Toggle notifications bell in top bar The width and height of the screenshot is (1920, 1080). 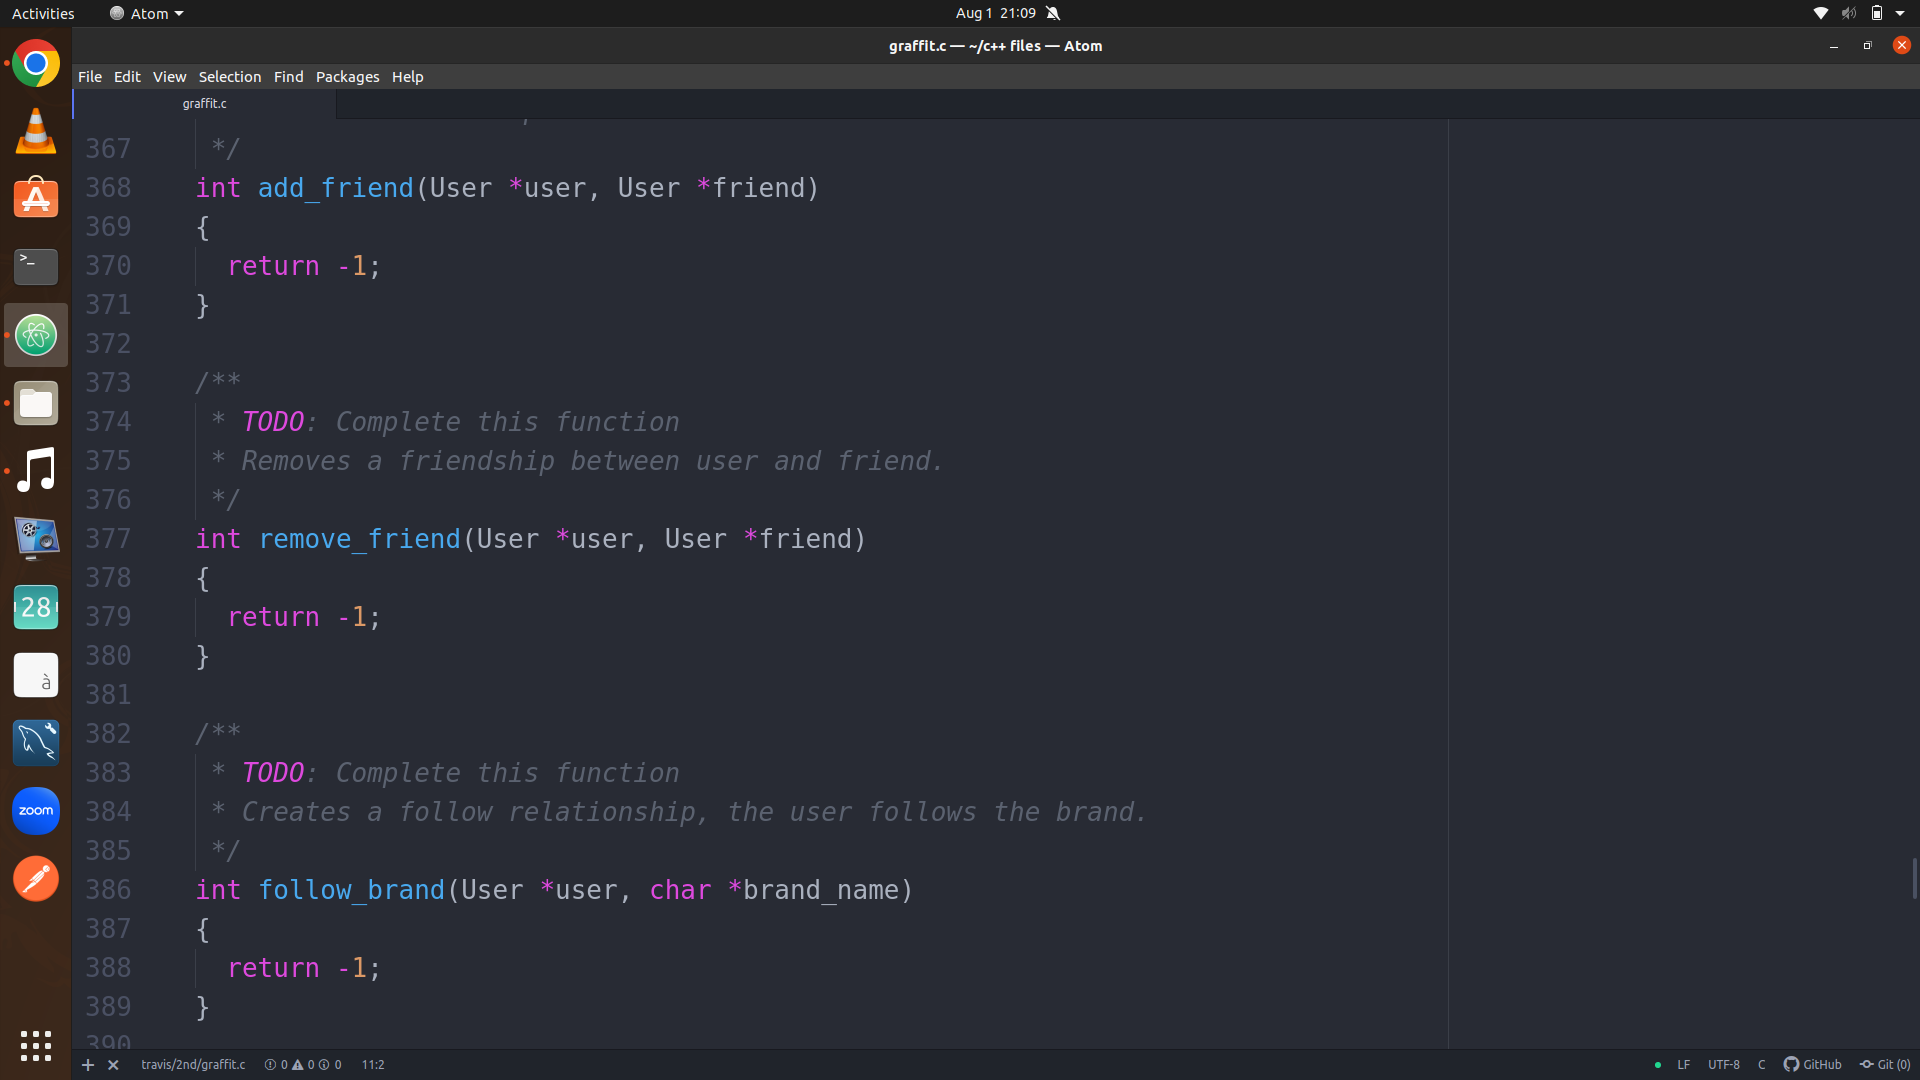click(1053, 13)
